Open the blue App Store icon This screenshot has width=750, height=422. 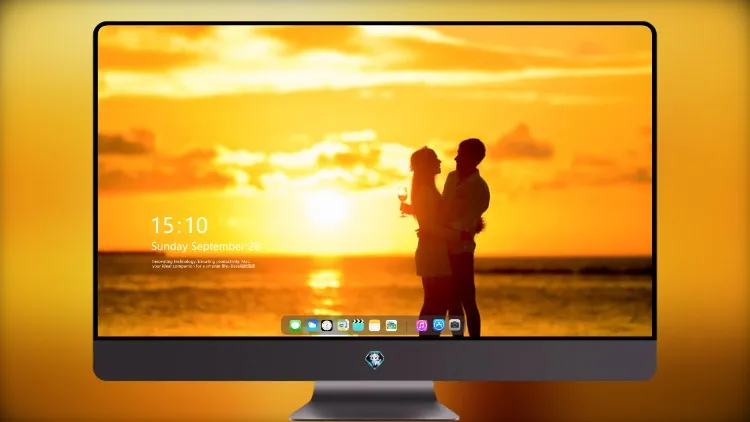pos(439,325)
